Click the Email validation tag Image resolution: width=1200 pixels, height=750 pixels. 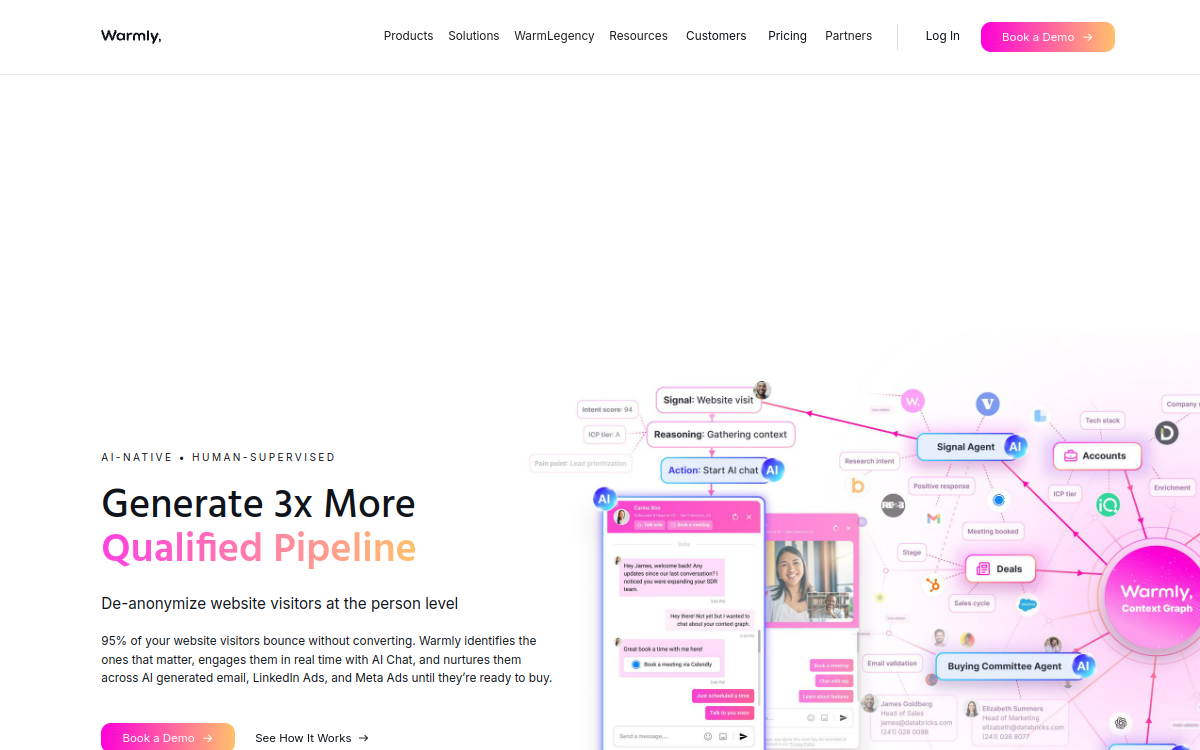tap(892, 663)
